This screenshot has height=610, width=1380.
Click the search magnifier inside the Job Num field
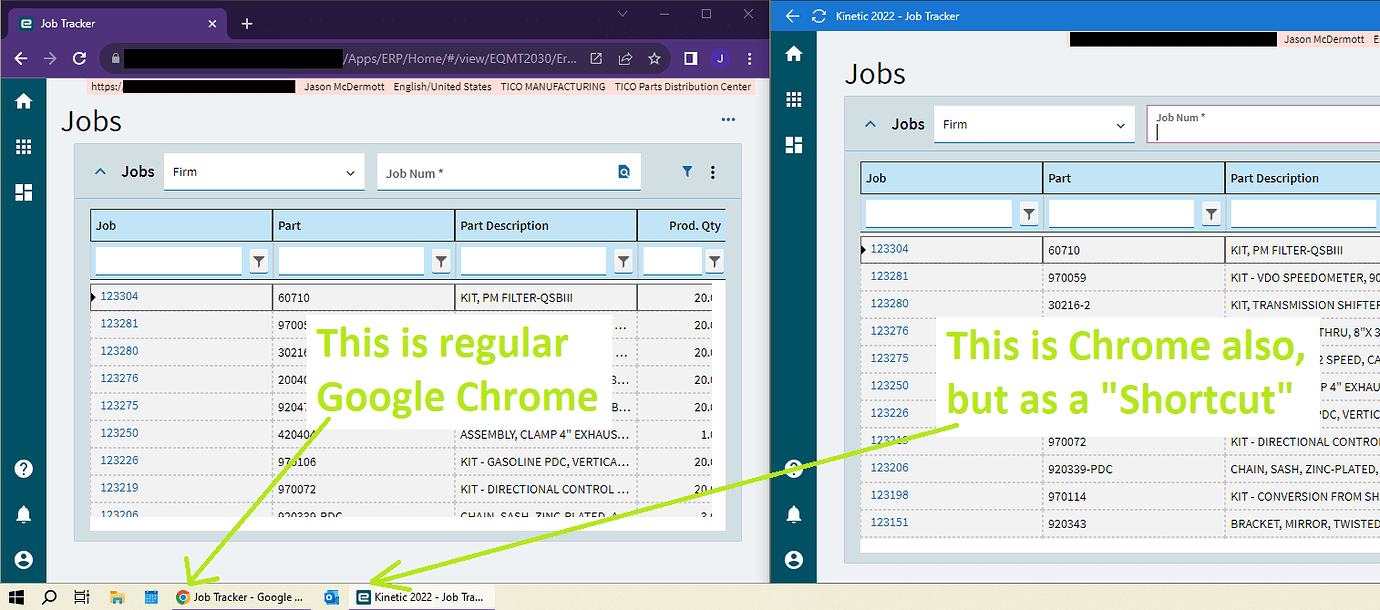pyautogui.click(x=626, y=171)
